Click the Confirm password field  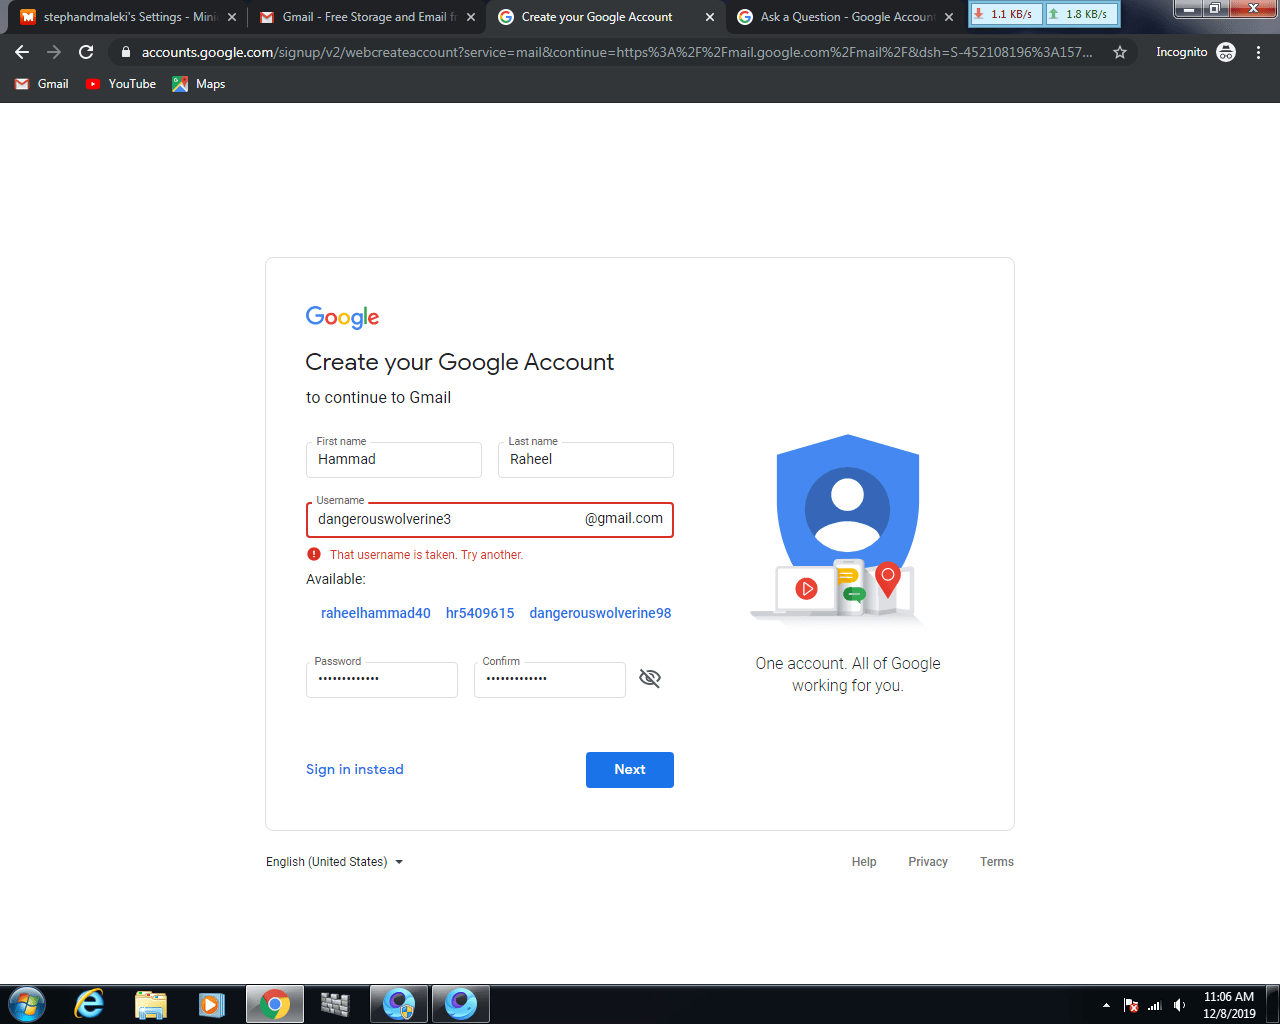pos(550,680)
